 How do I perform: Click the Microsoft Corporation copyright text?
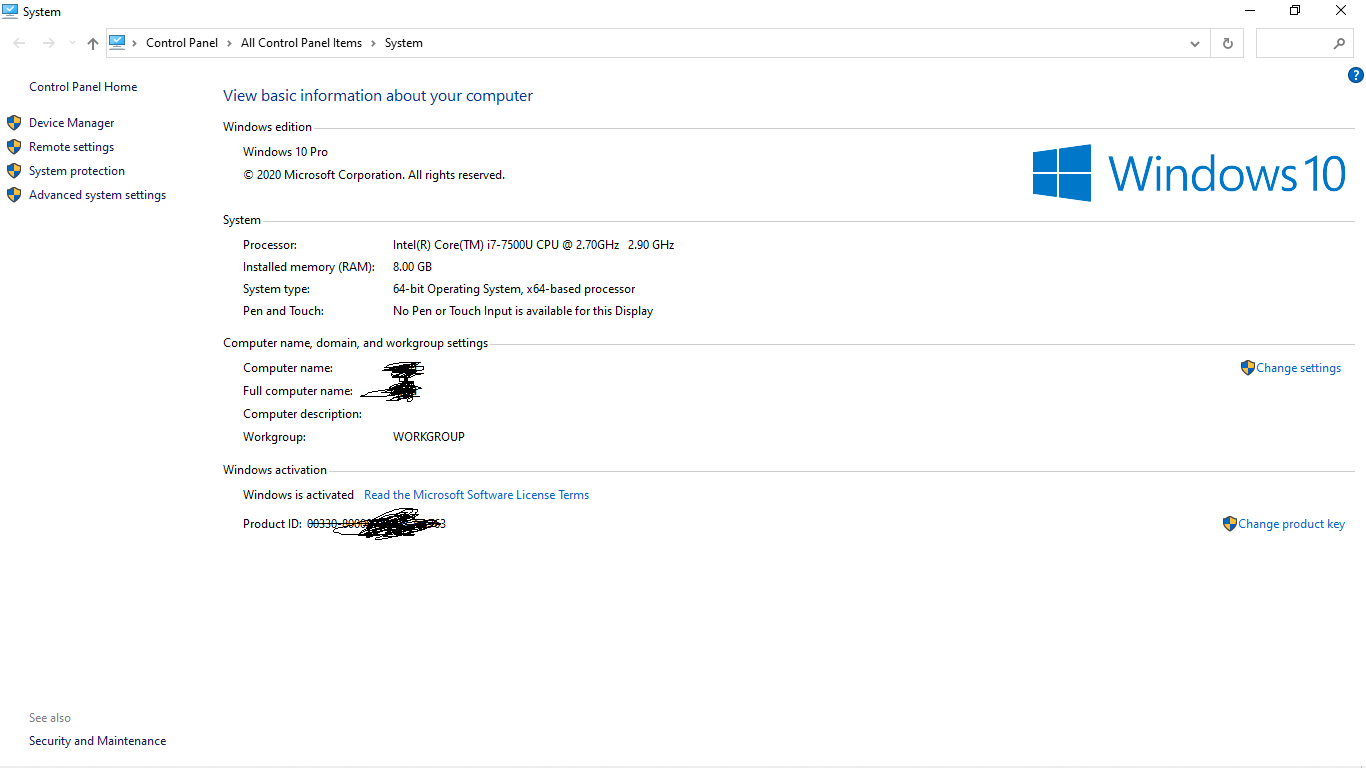(374, 175)
